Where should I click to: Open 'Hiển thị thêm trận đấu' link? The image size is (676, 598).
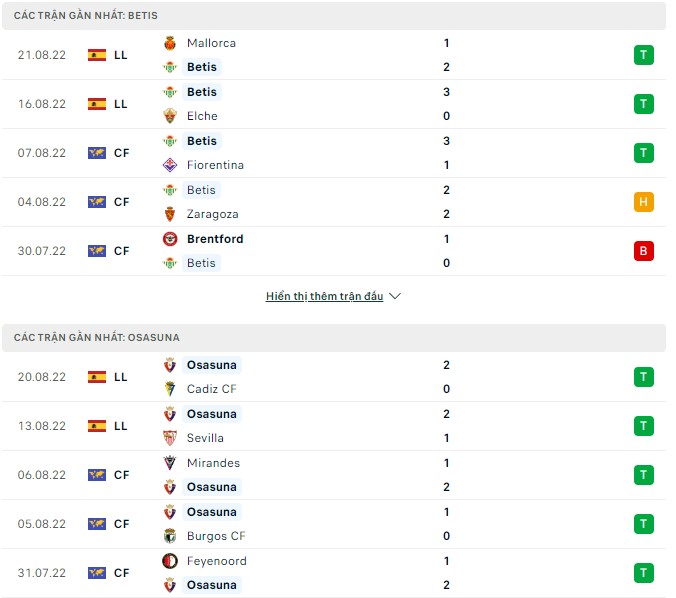click(x=325, y=297)
